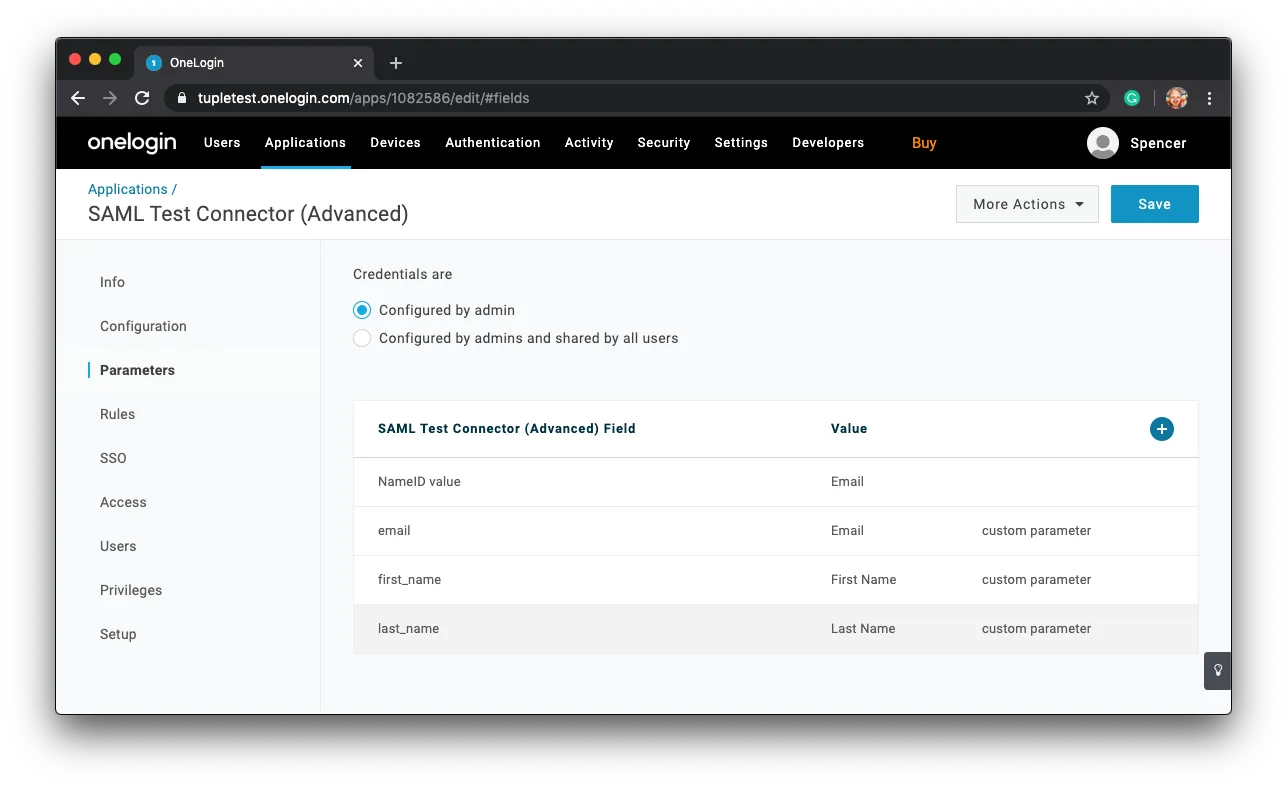Switch to the Configuration sidebar tab
The width and height of the screenshot is (1287, 788).
(143, 326)
